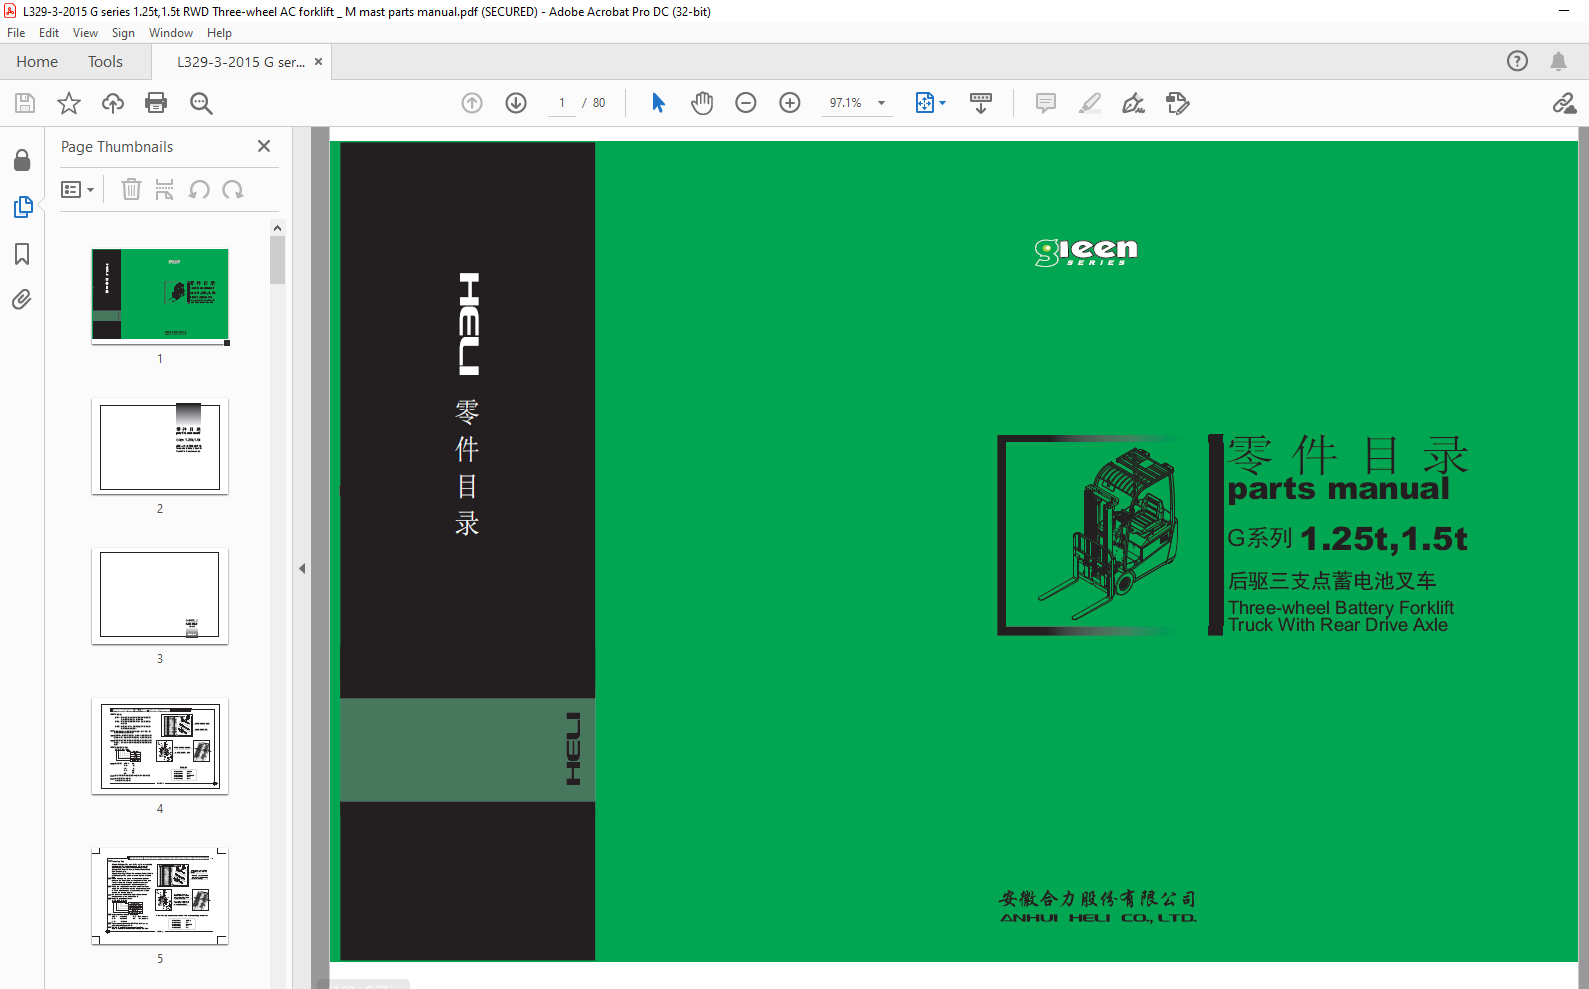
Task: Open the Find text magnifier tool
Action: (x=201, y=103)
